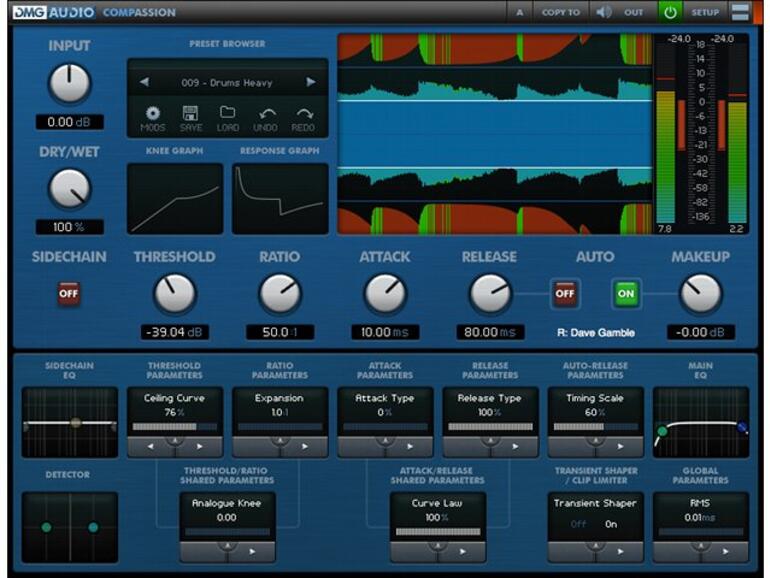
Task: Open the COPY TO menu
Action: click(560, 12)
